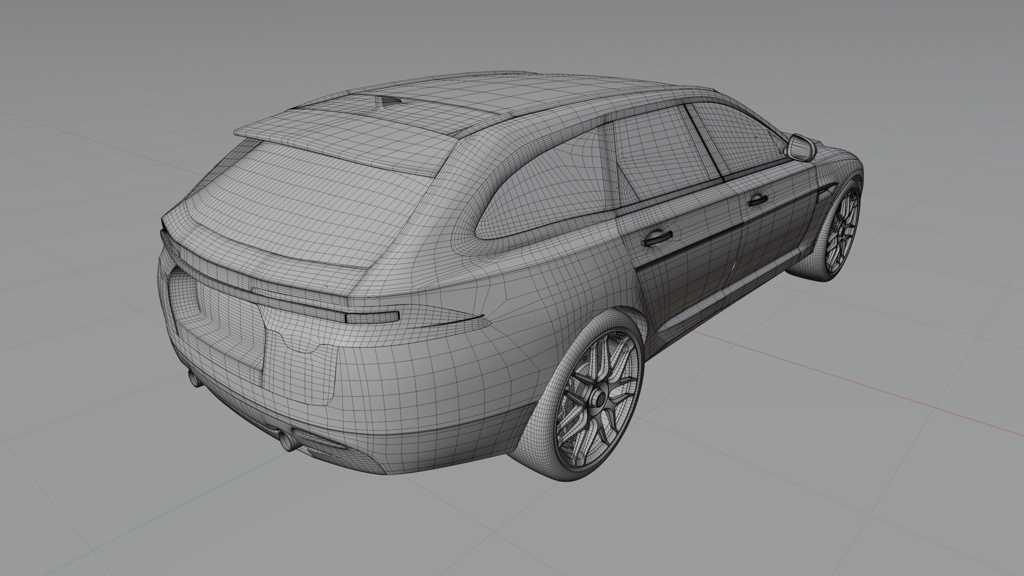Select the rear door handle
Image resolution: width=1024 pixels, height=576 pixels.
point(657,238)
